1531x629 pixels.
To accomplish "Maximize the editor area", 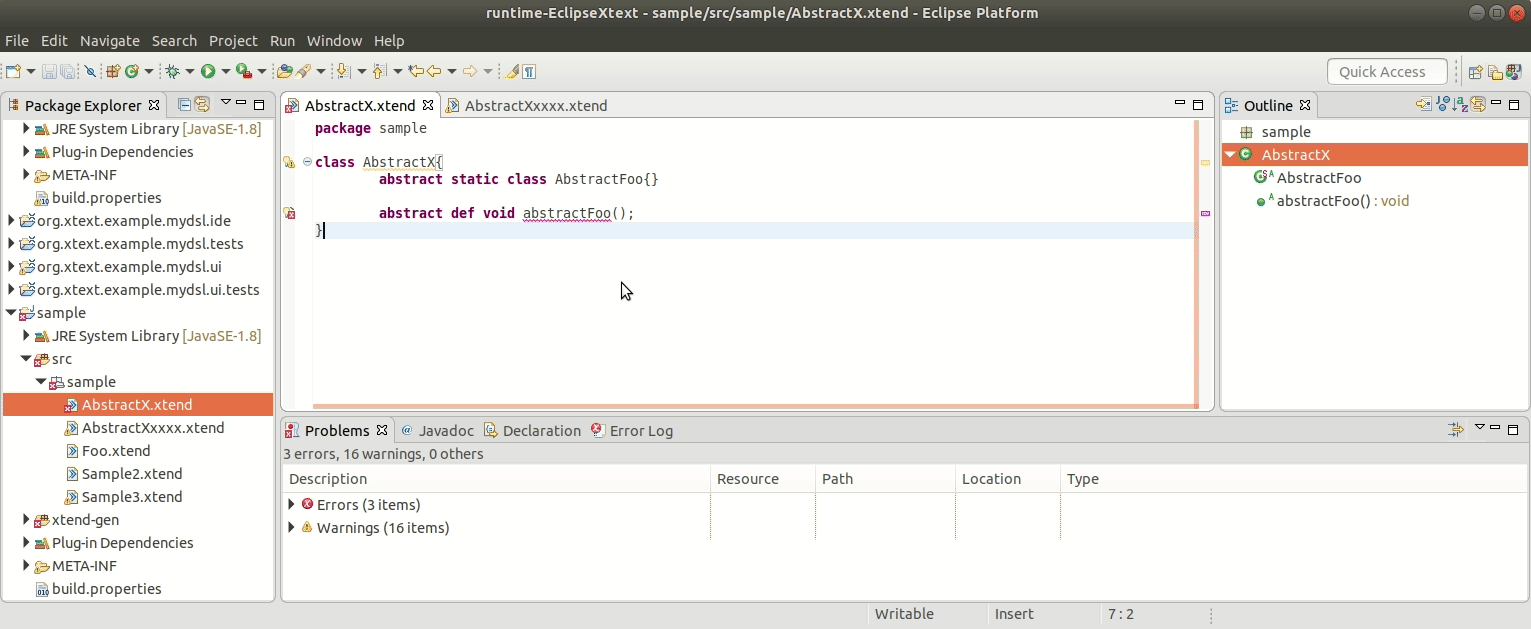I will point(1198,104).
